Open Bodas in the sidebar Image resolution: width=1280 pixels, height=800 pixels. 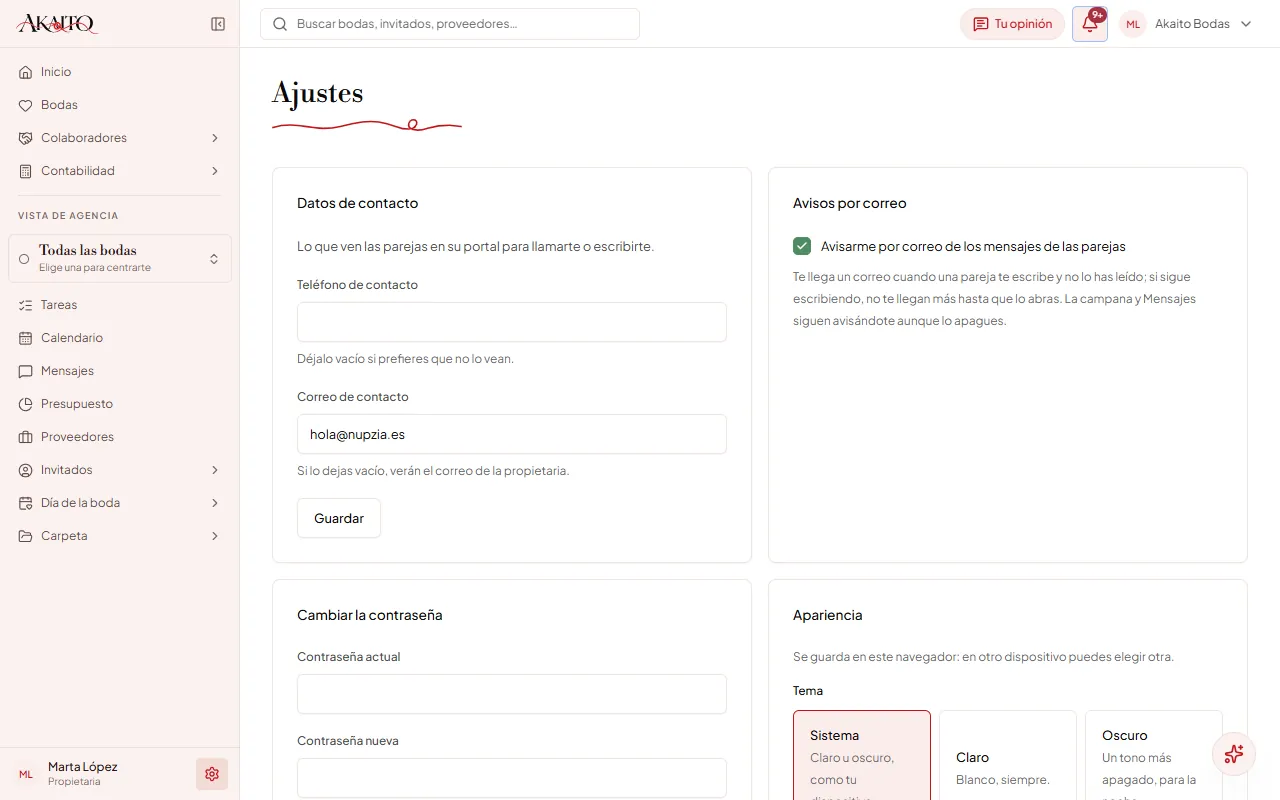point(120,105)
